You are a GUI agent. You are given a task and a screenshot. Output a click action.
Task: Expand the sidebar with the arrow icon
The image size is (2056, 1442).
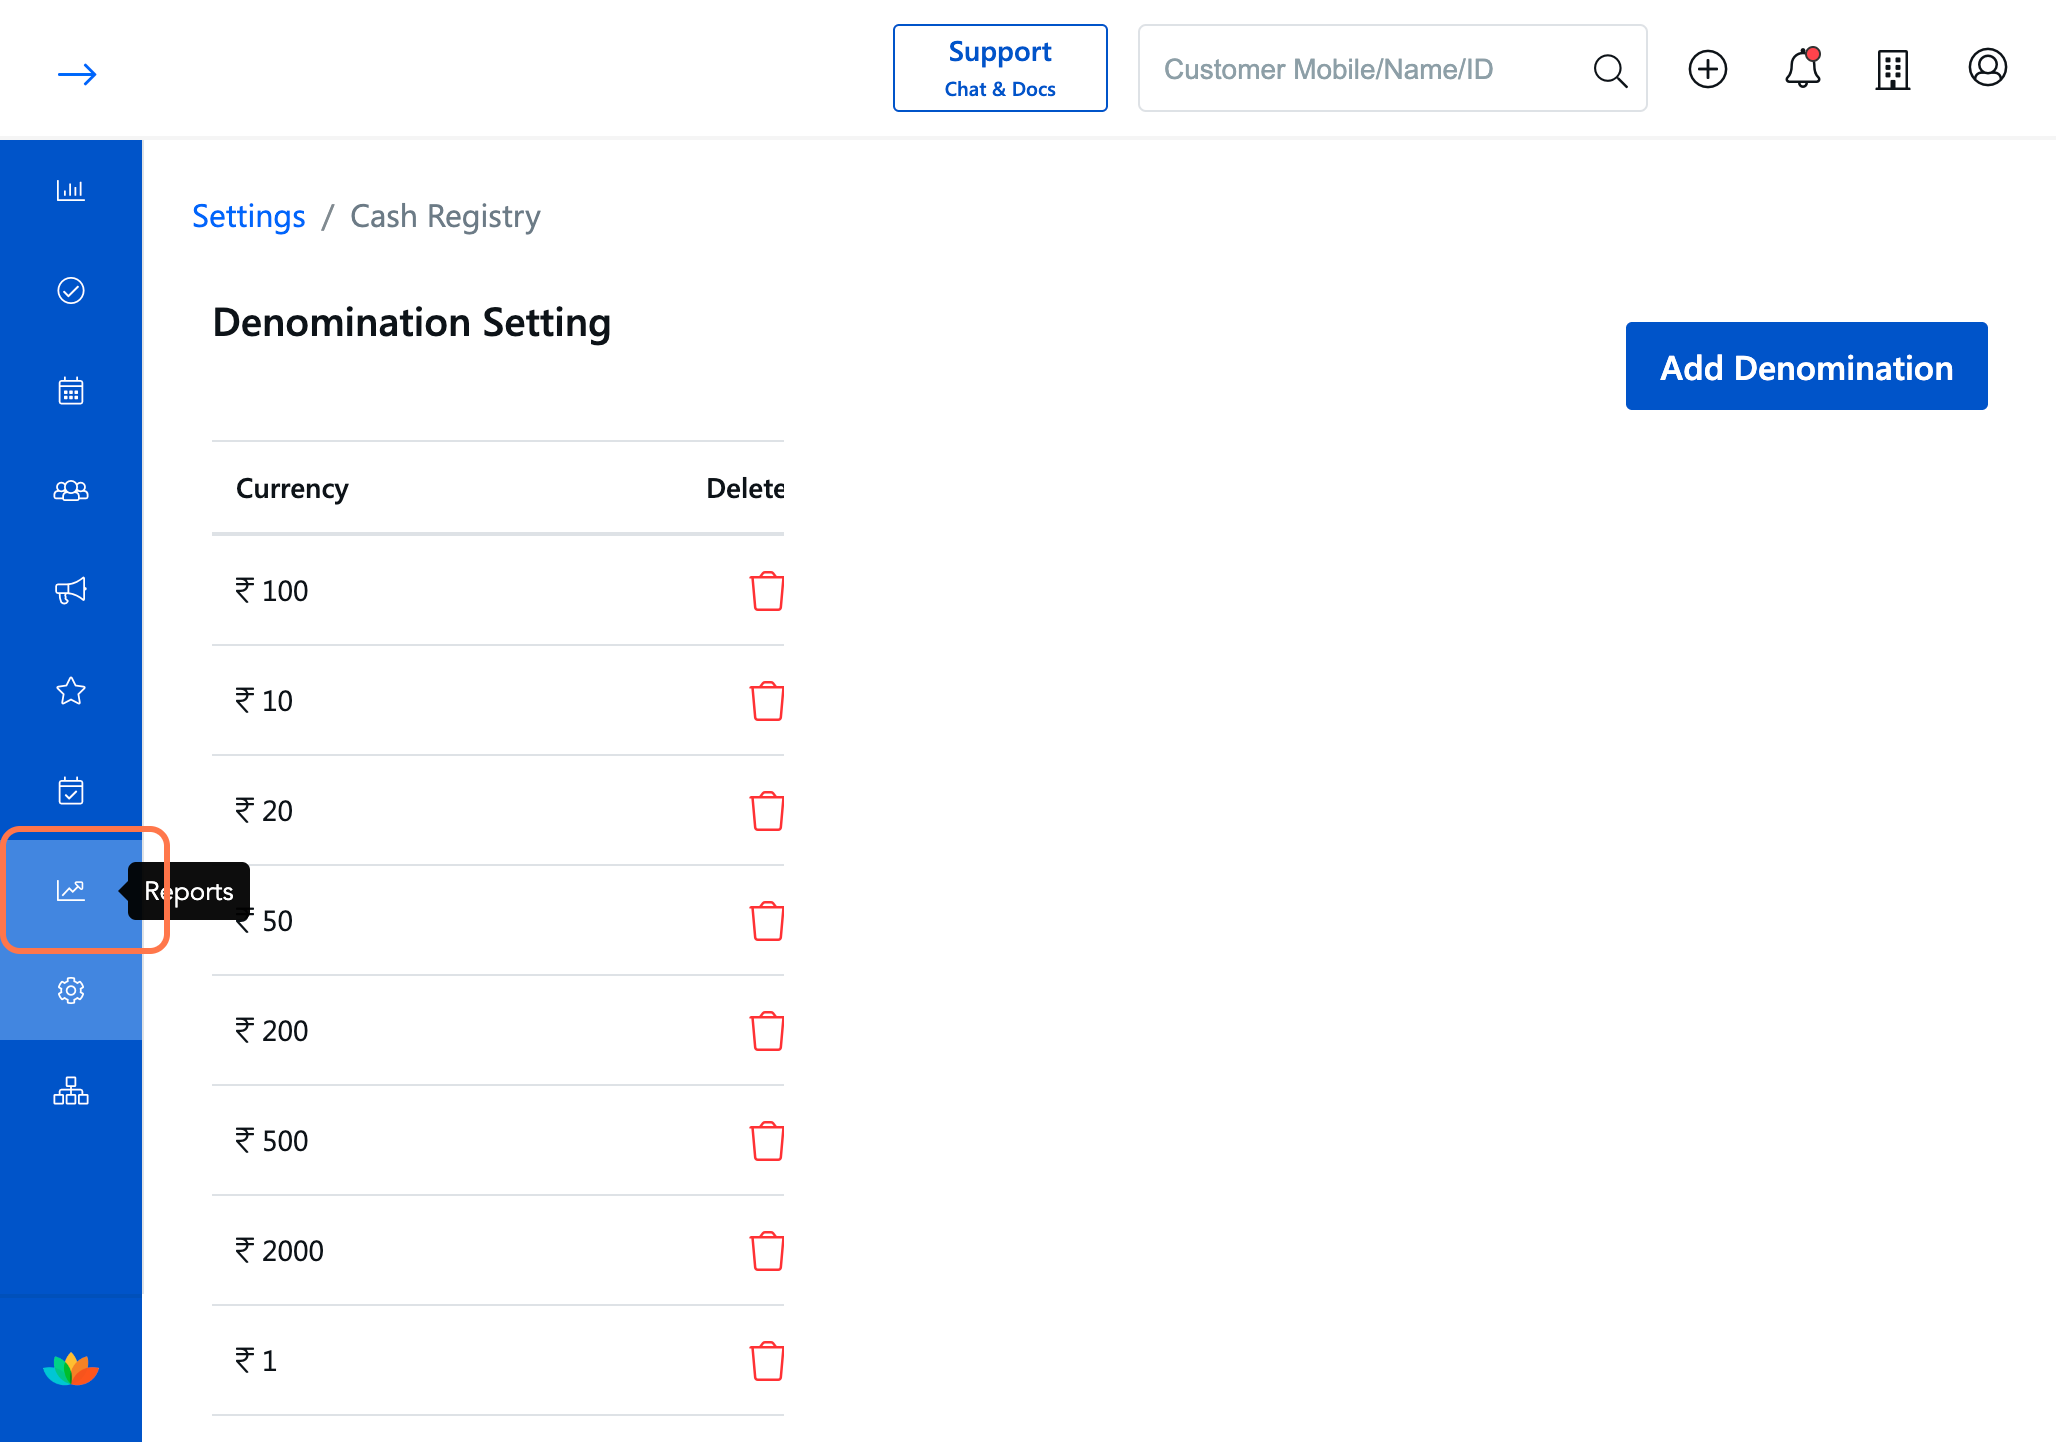coord(77,74)
